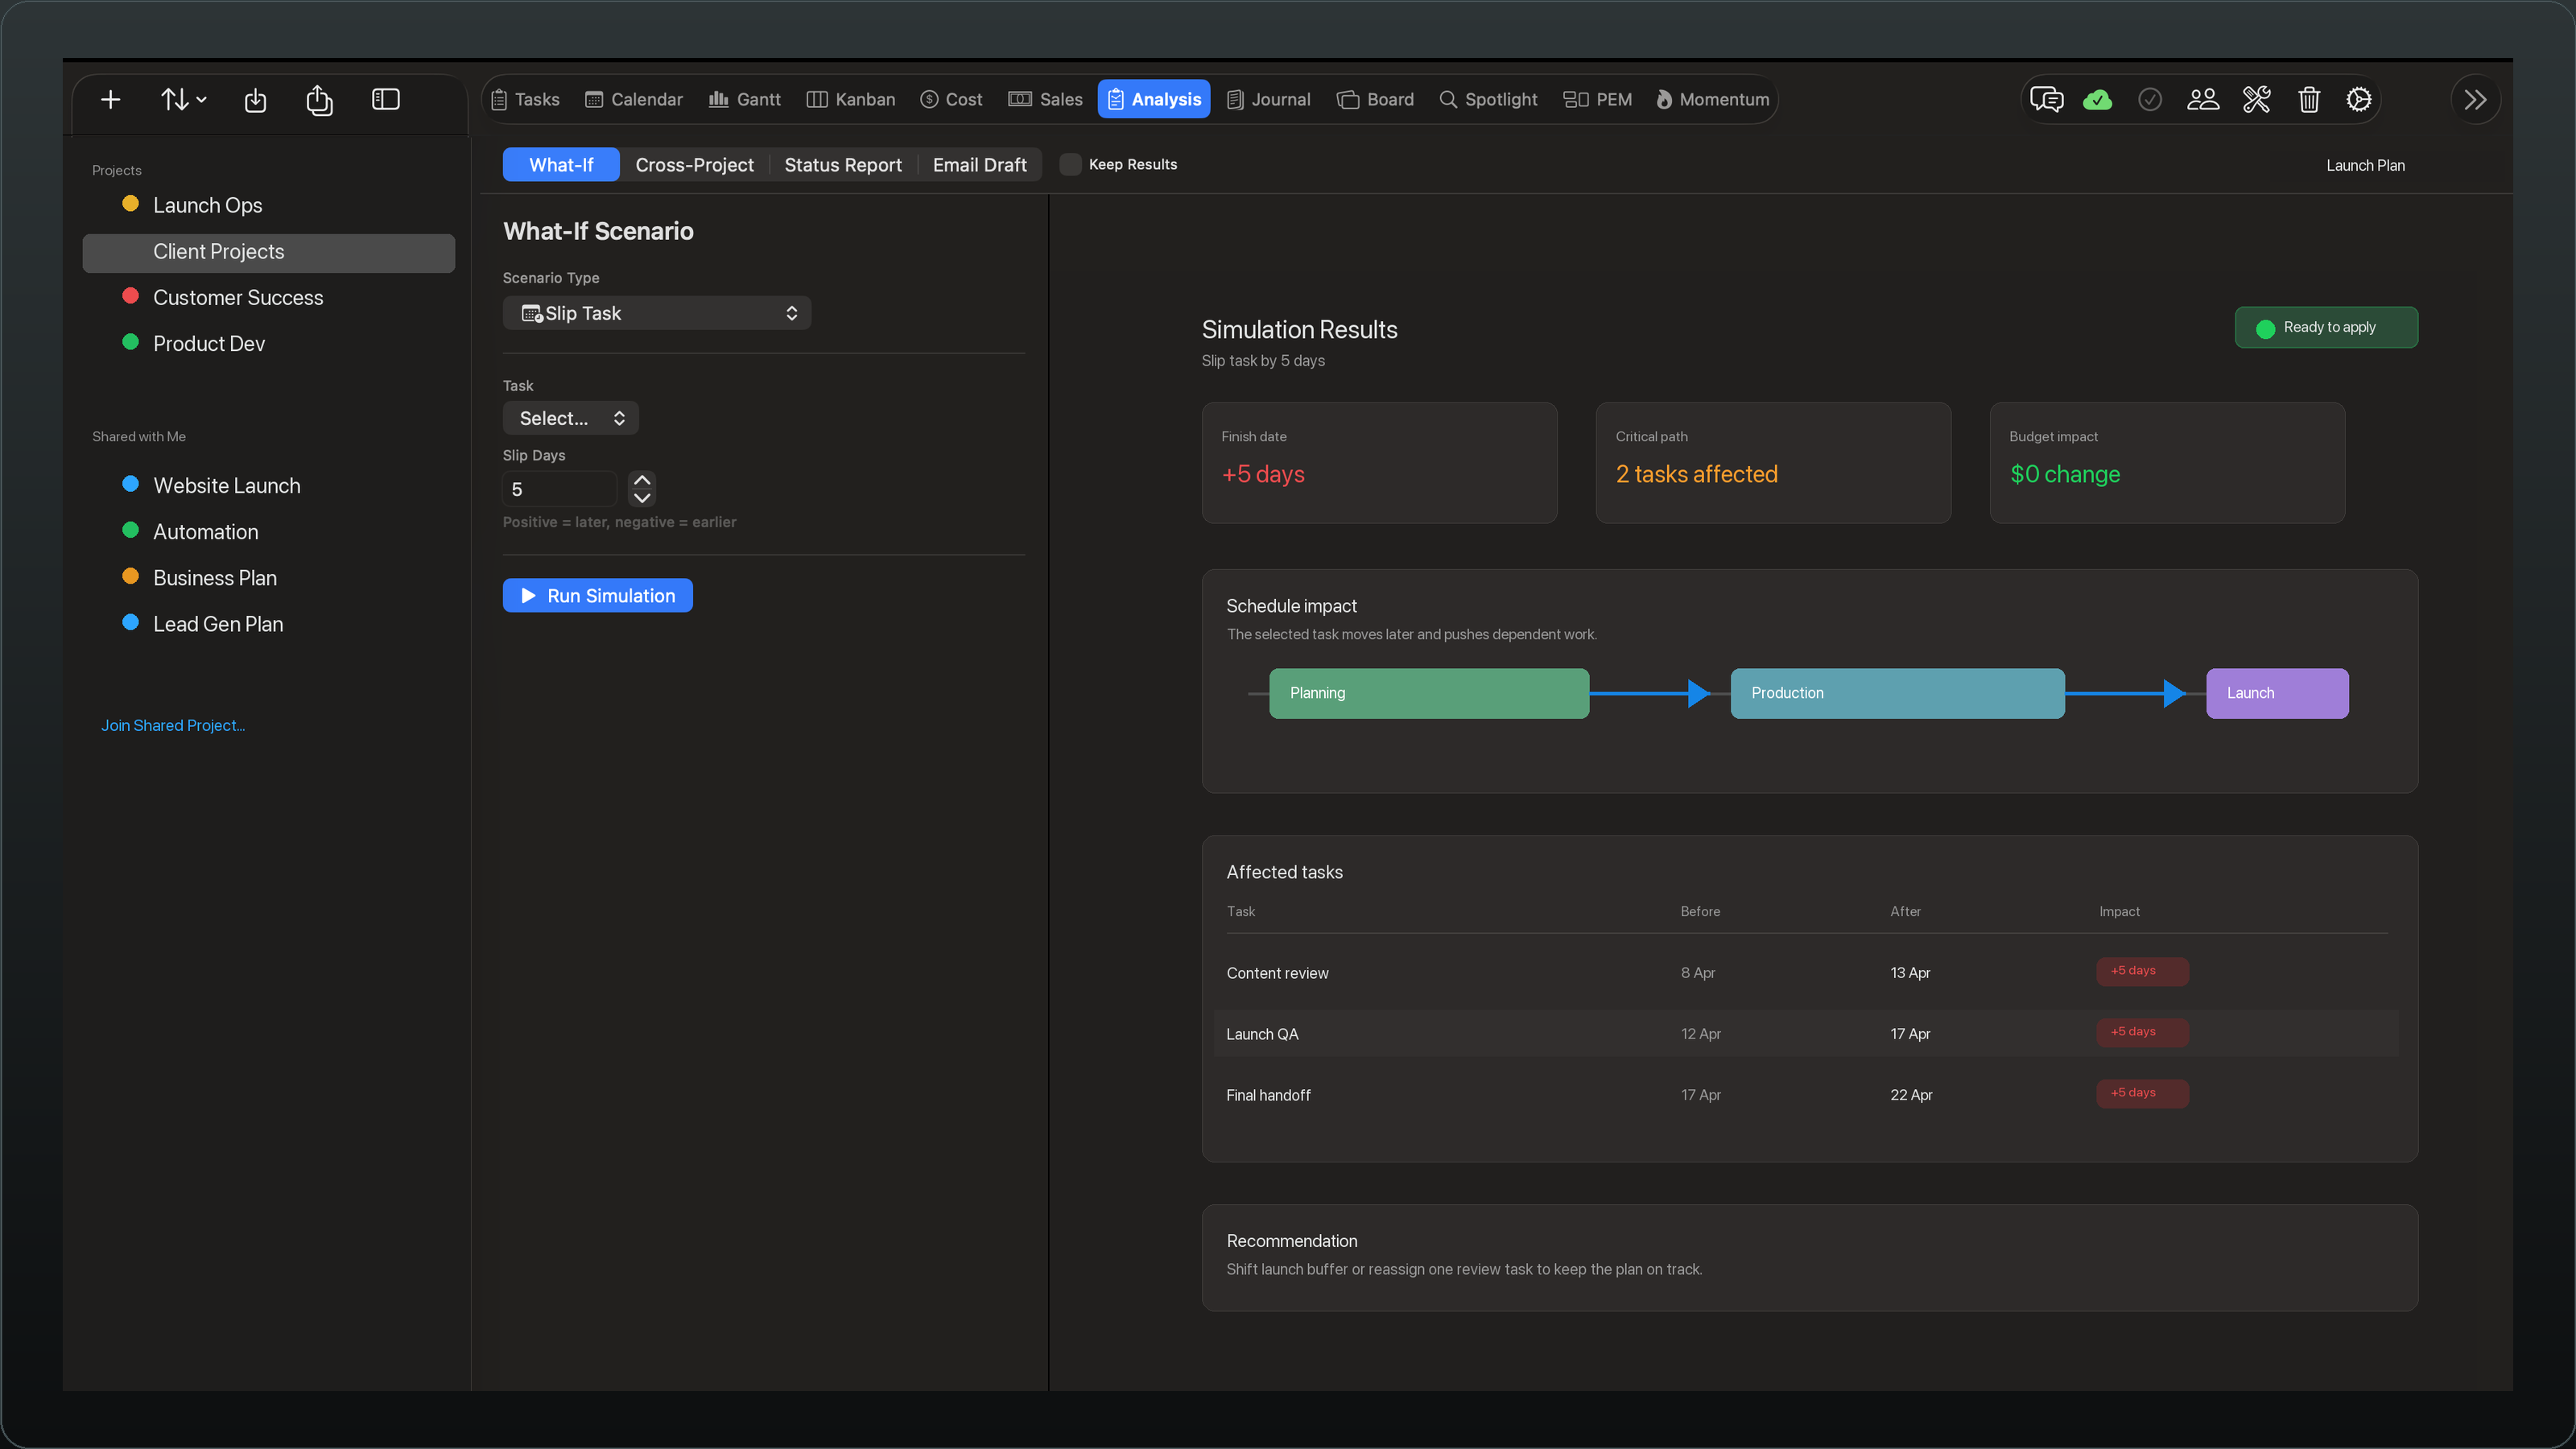2576x1449 pixels.
Task: Click the Critical path 2 tasks affected card
Action: coord(1773,463)
